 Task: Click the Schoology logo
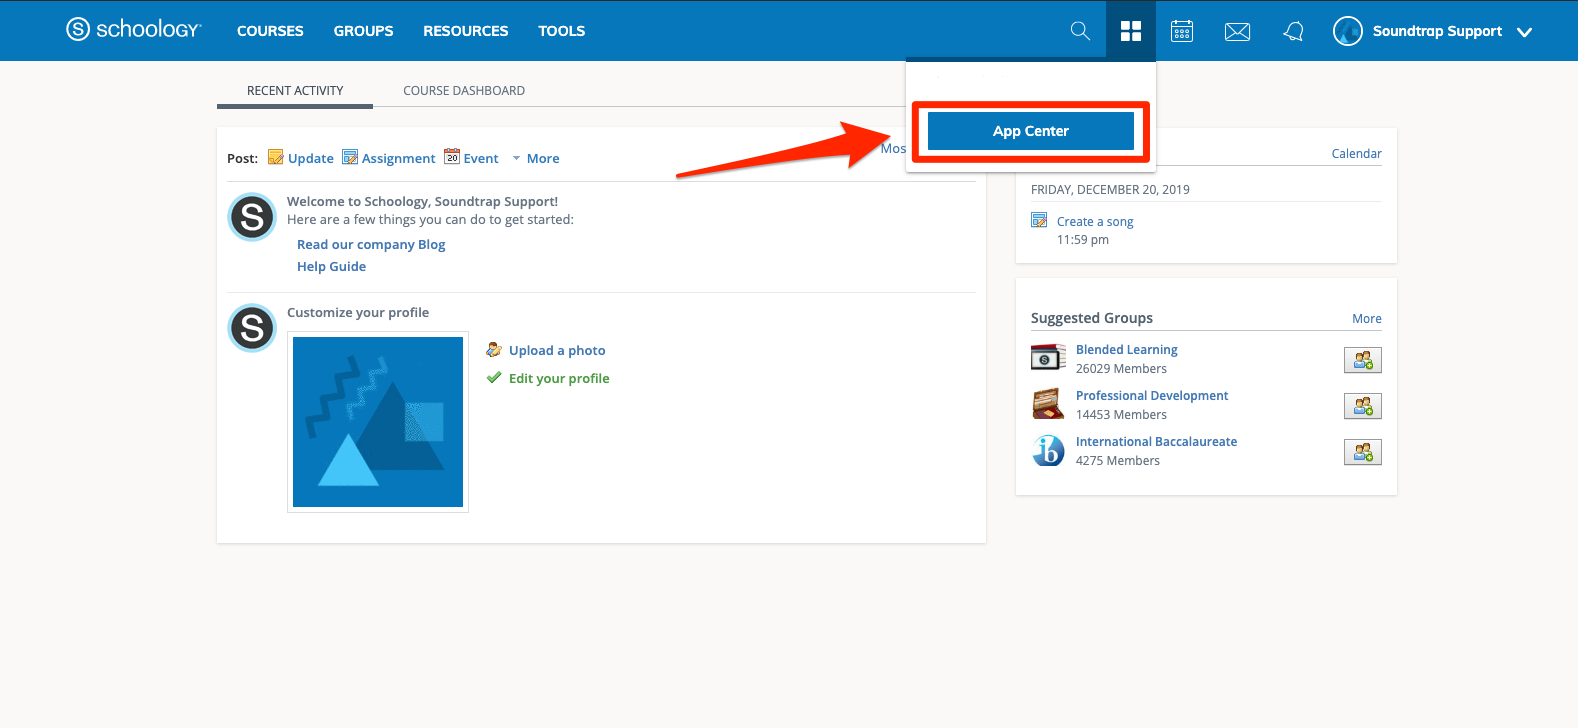click(133, 30)
